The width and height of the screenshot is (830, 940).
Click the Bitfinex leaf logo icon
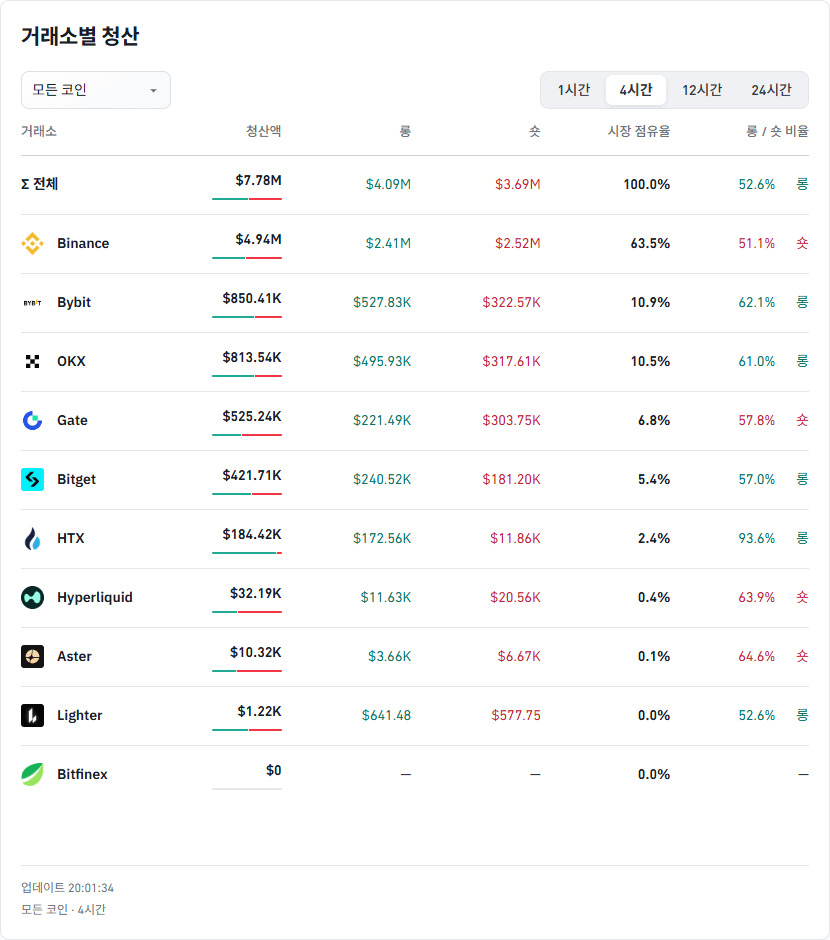click(32, 775)
